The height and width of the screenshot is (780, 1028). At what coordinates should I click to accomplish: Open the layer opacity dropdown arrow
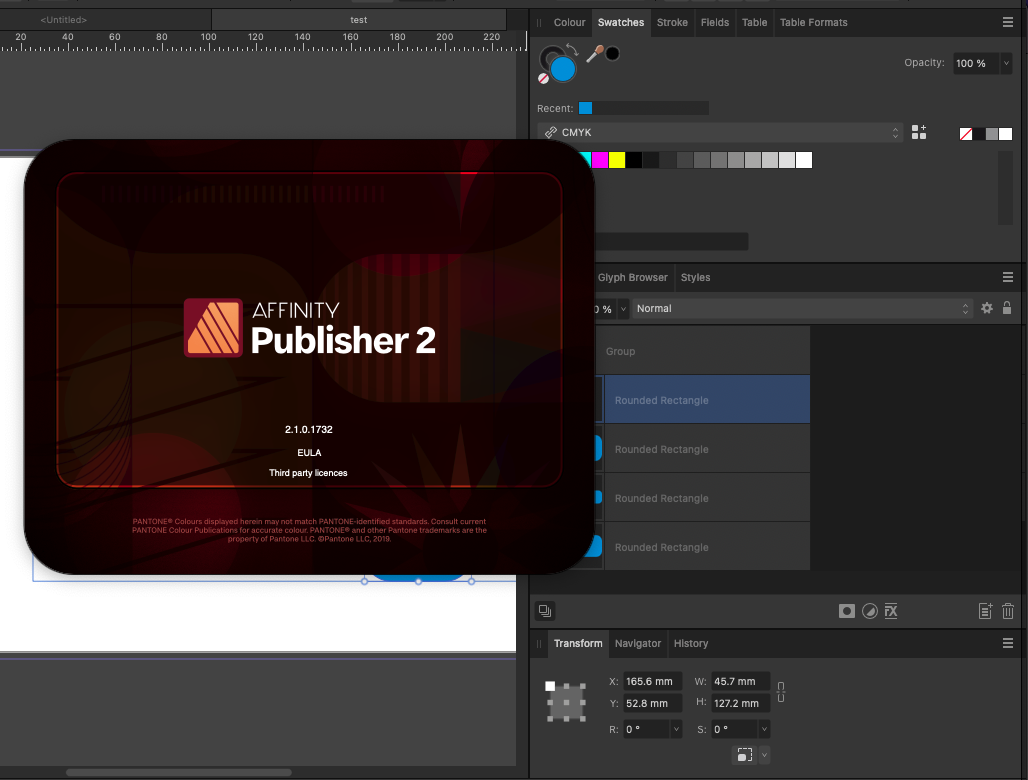tap(623, 309)
